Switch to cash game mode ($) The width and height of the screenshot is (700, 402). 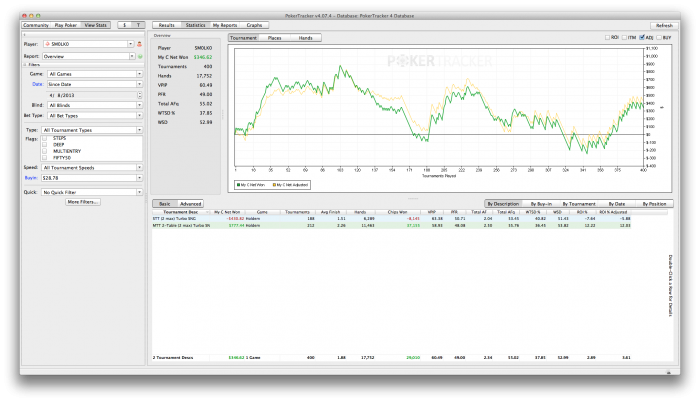click(125, 25)
